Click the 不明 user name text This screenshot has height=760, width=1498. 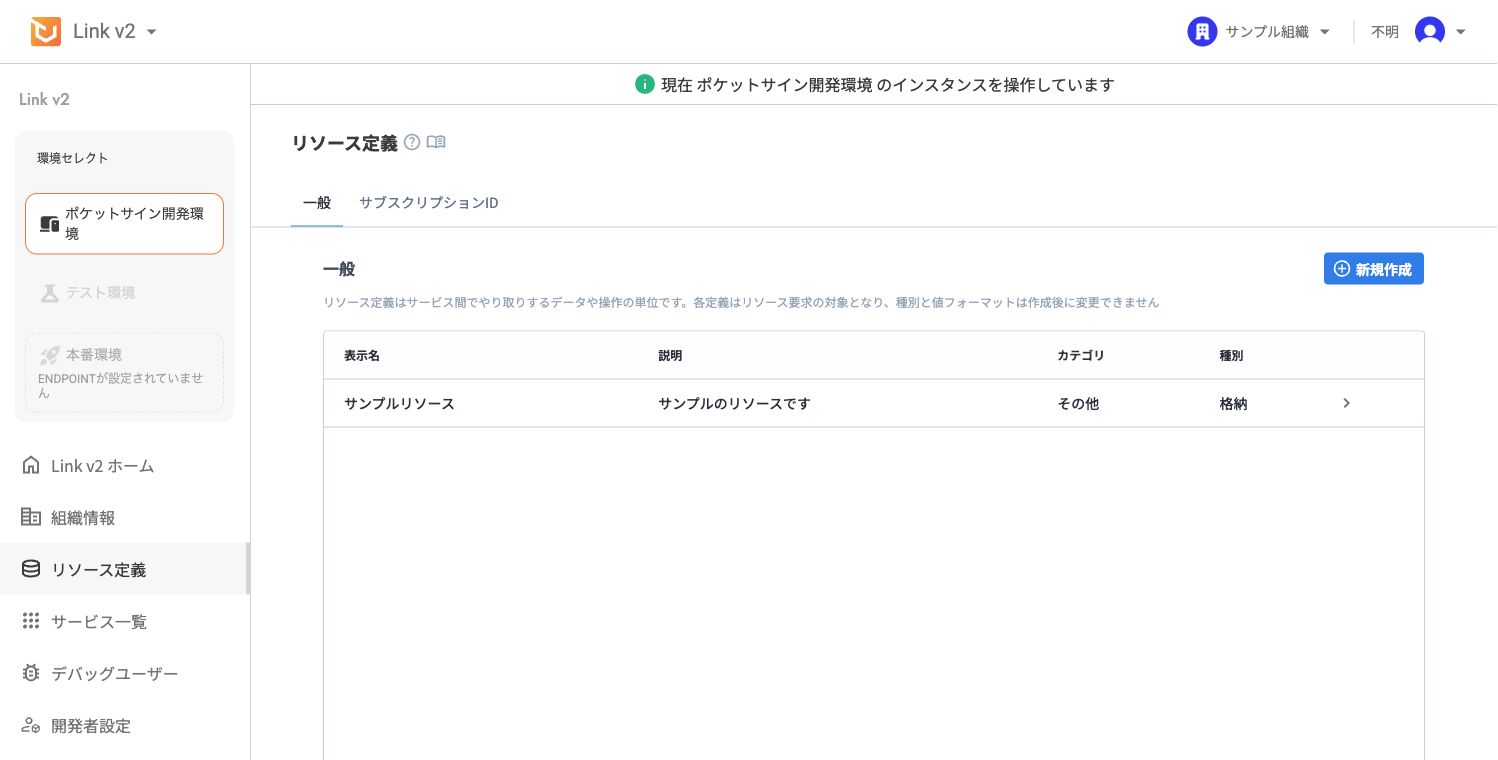click(x=1385, y=32)
